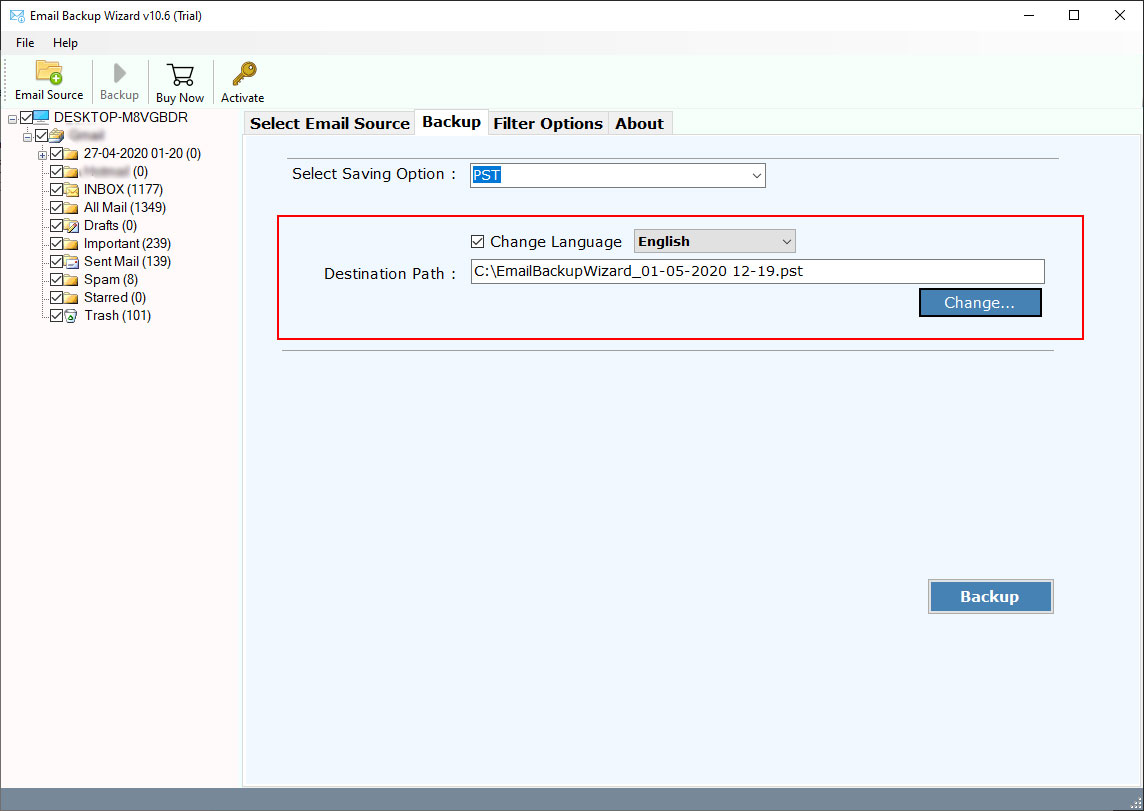
Task: Select the Starred (0) tree label
Action: [115, 298]
